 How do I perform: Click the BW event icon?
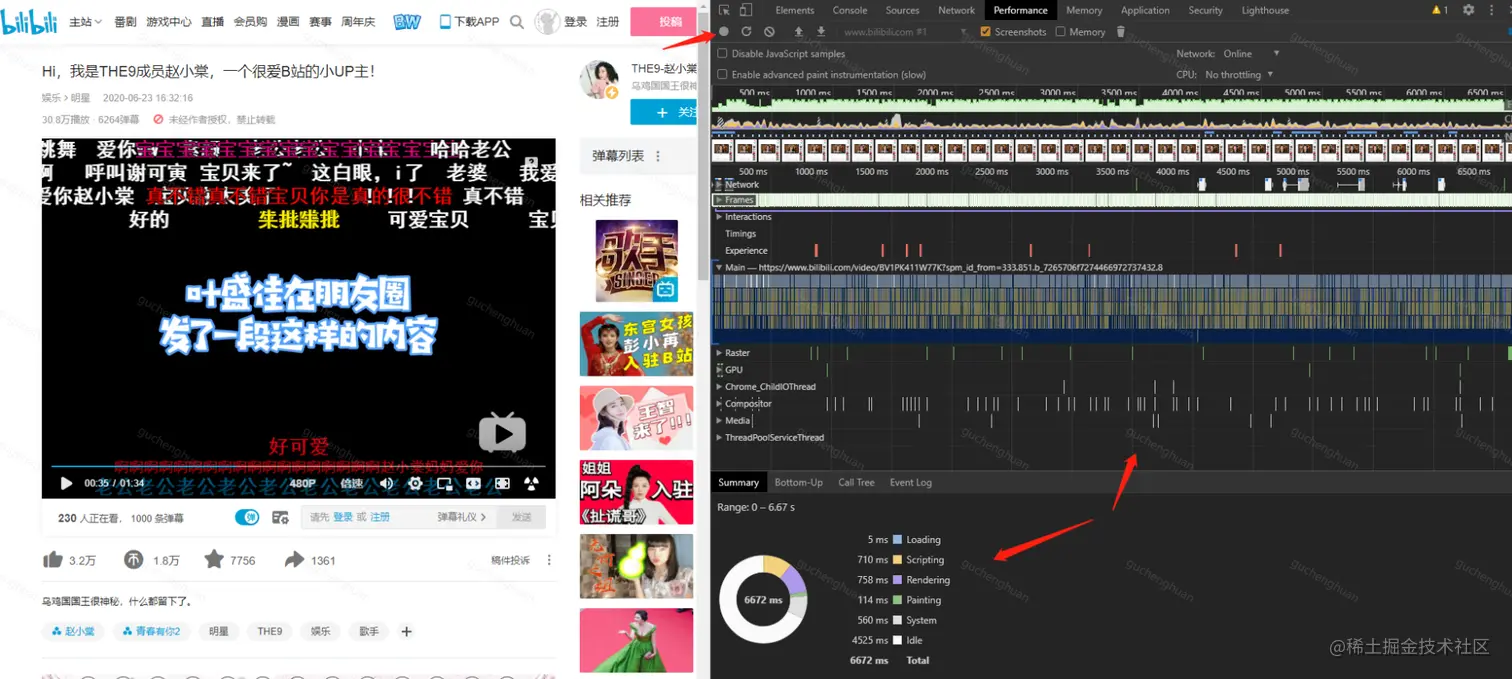tap(407, 21)
